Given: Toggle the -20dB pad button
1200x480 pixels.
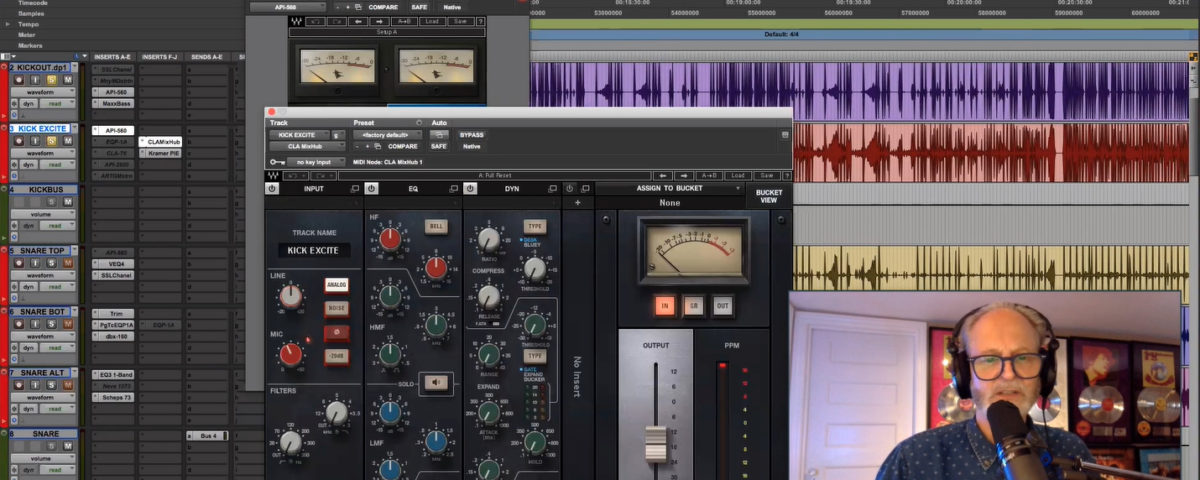Looking at the screenshot, I should [x=336, y=356].
